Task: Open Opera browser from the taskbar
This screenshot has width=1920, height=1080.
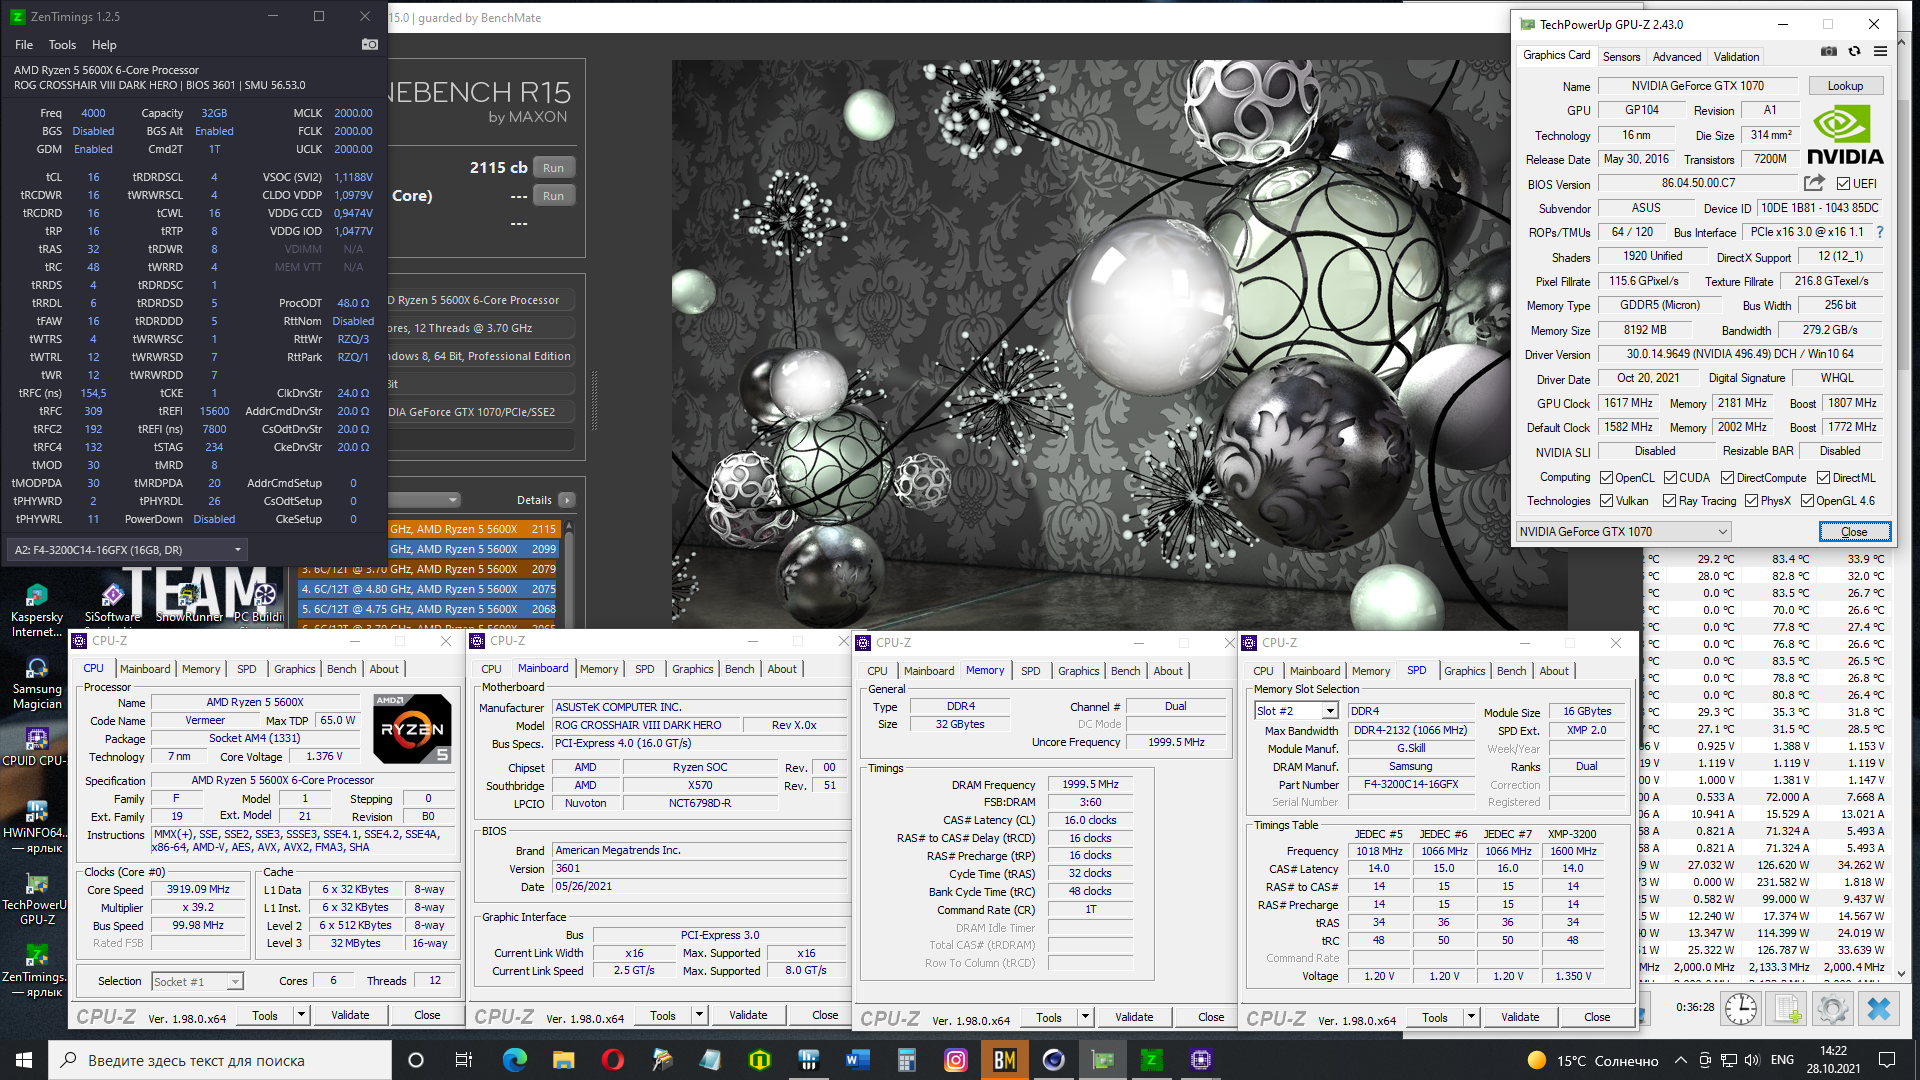Action: (x=613, y=1060)
